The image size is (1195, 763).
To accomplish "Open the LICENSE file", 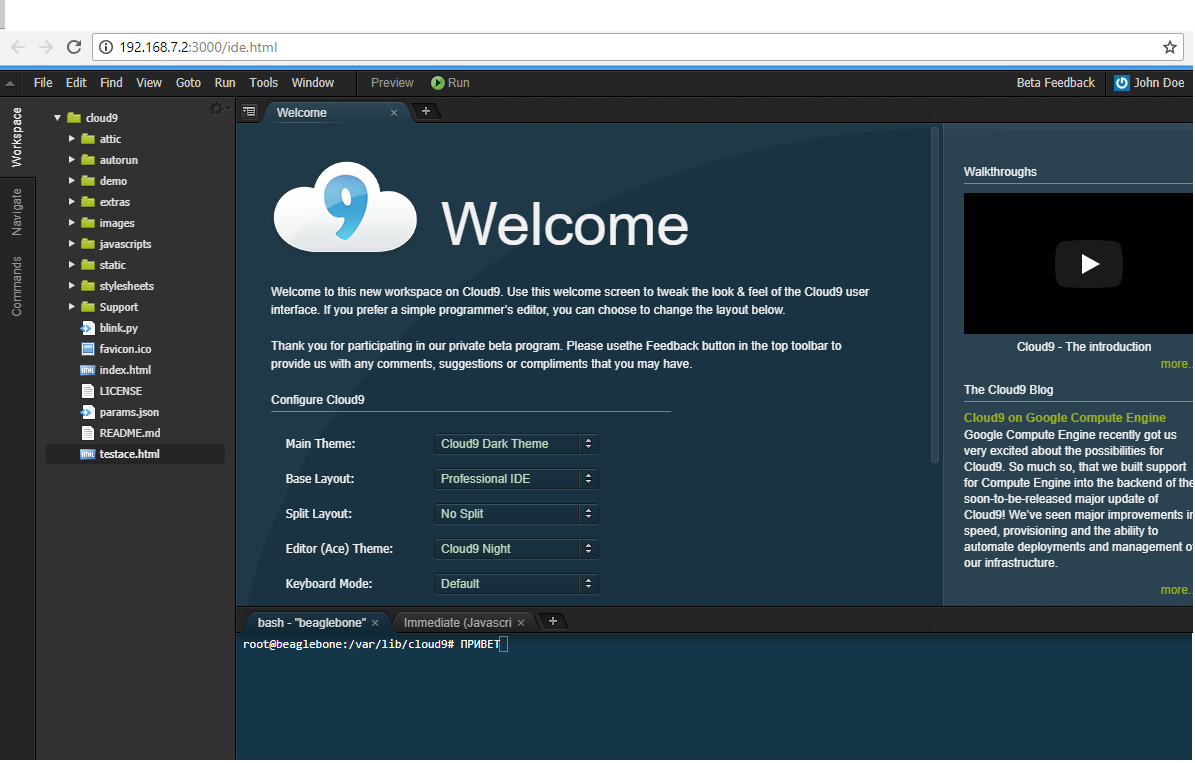I will pyautogui.click(x=120, y=391).
